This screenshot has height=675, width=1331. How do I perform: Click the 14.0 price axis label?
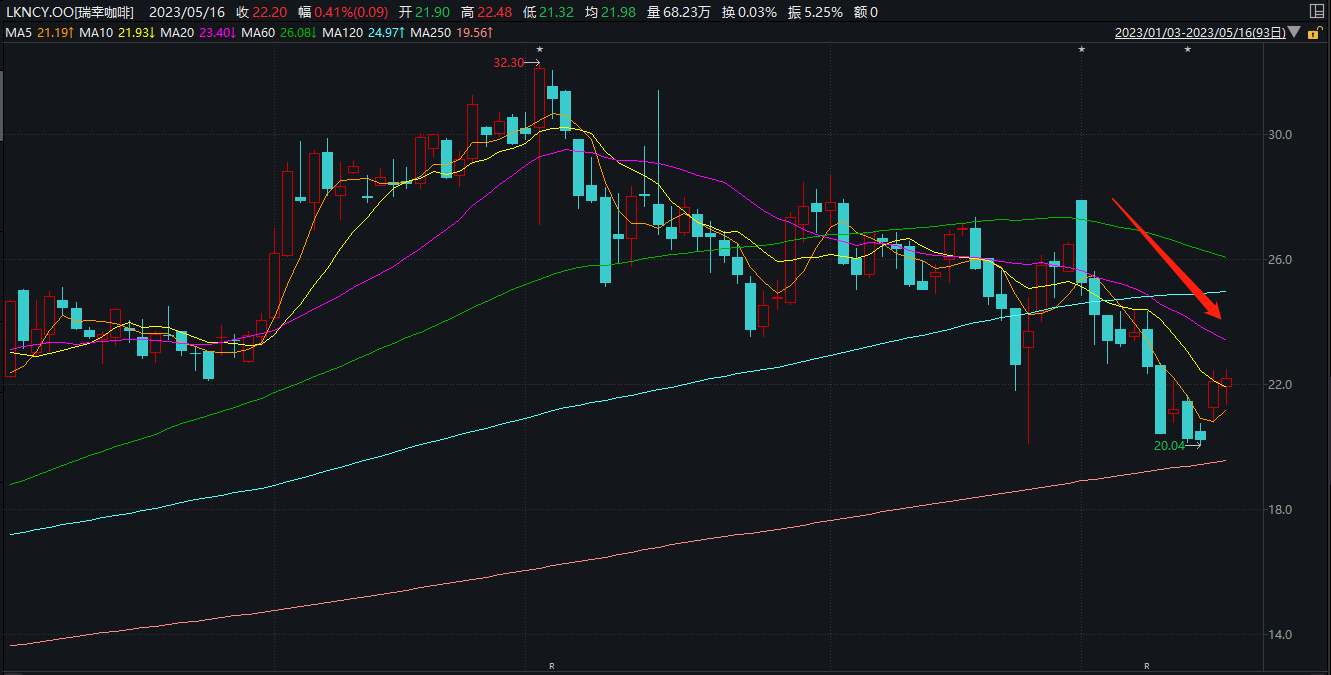click(x=1281, y=635)
